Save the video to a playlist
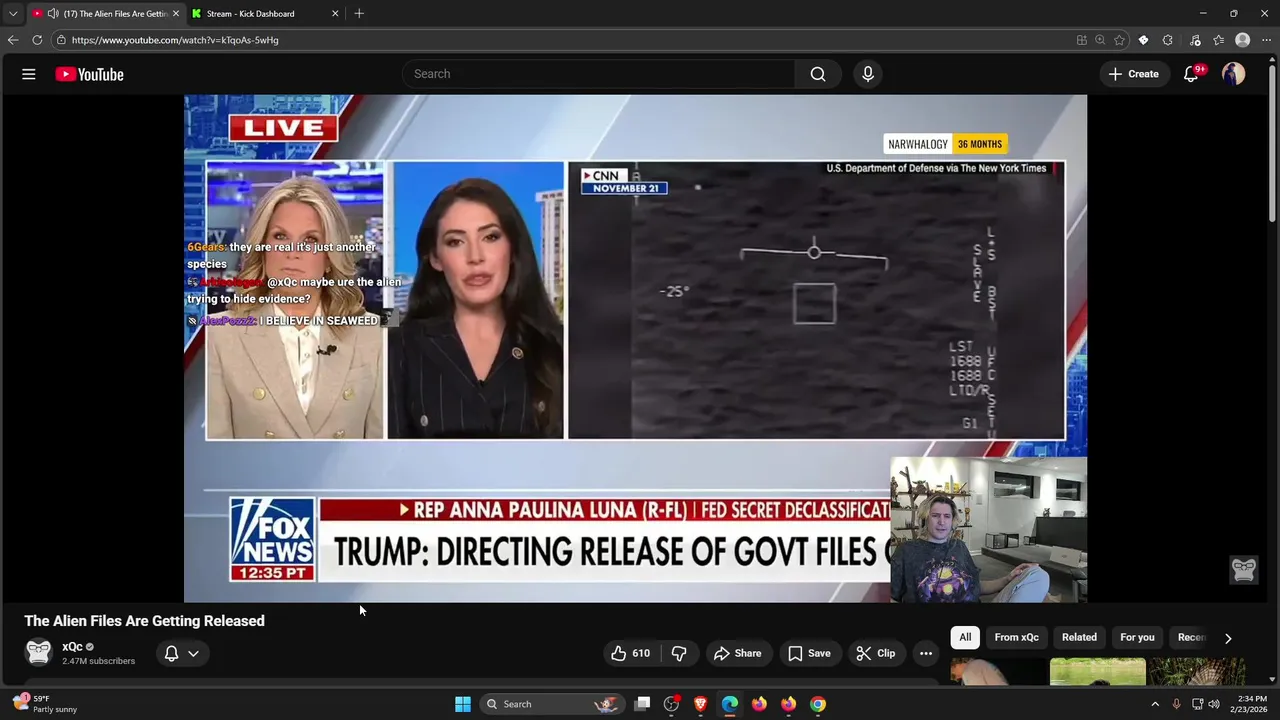Image resolution: width=1280 pixels, height=720 pixels. 809,653
